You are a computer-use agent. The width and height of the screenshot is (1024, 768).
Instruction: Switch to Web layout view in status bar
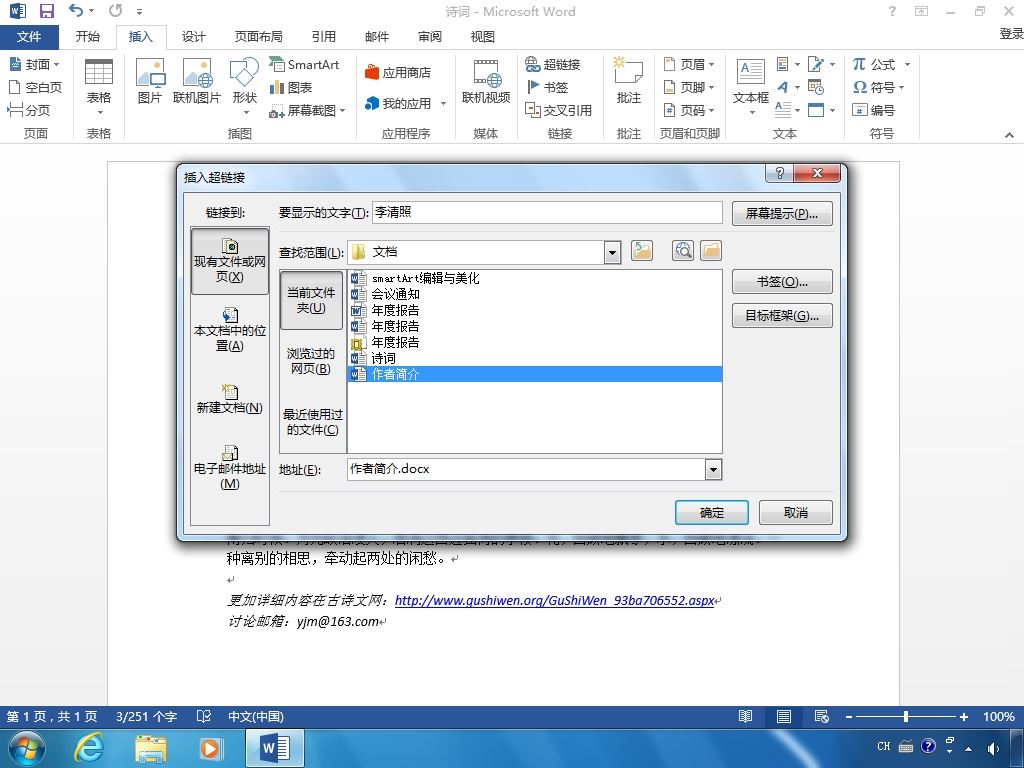tap(822, 716)
